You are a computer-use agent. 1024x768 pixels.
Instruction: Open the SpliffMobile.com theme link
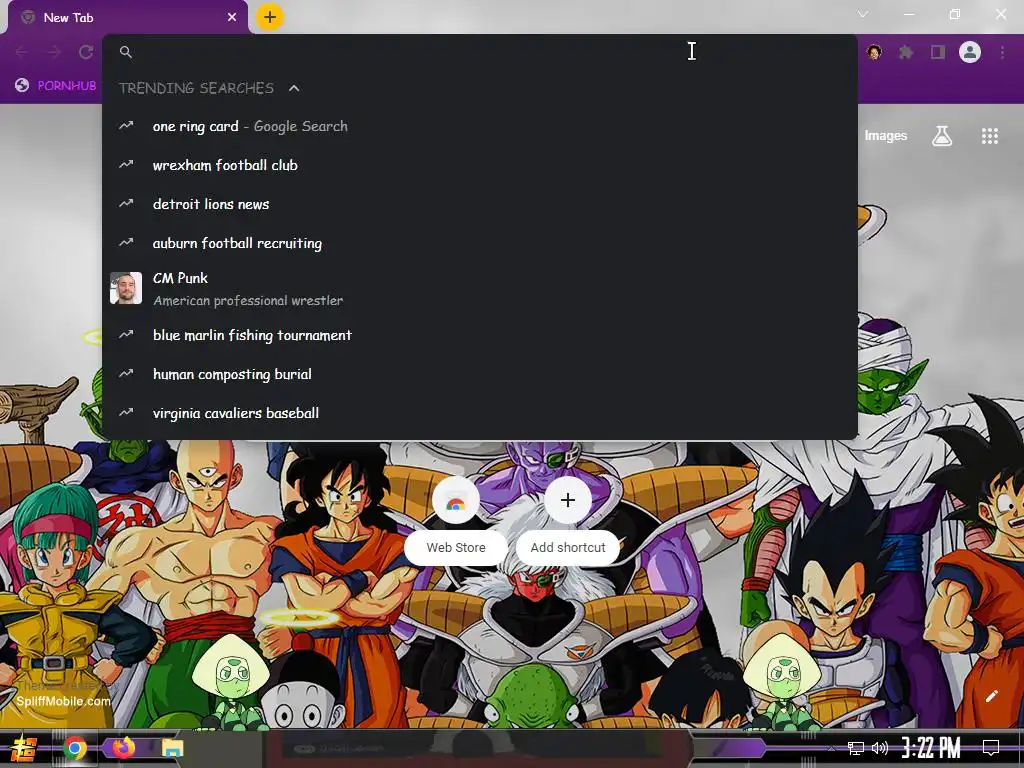[x=63, y=701]
